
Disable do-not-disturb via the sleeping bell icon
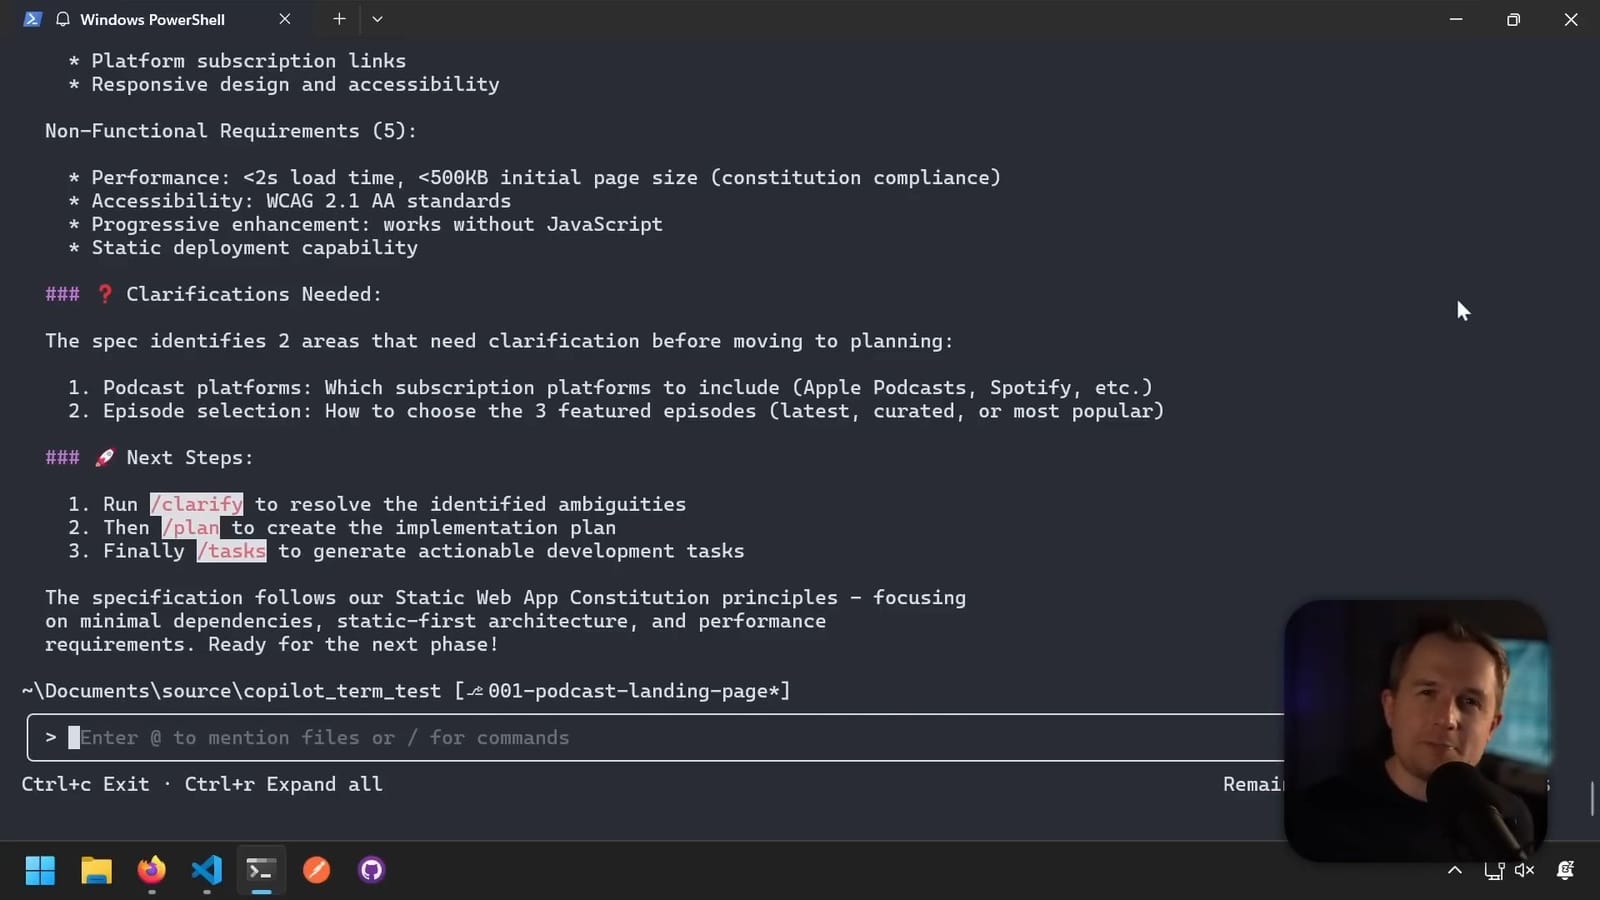coord(1563,871)
